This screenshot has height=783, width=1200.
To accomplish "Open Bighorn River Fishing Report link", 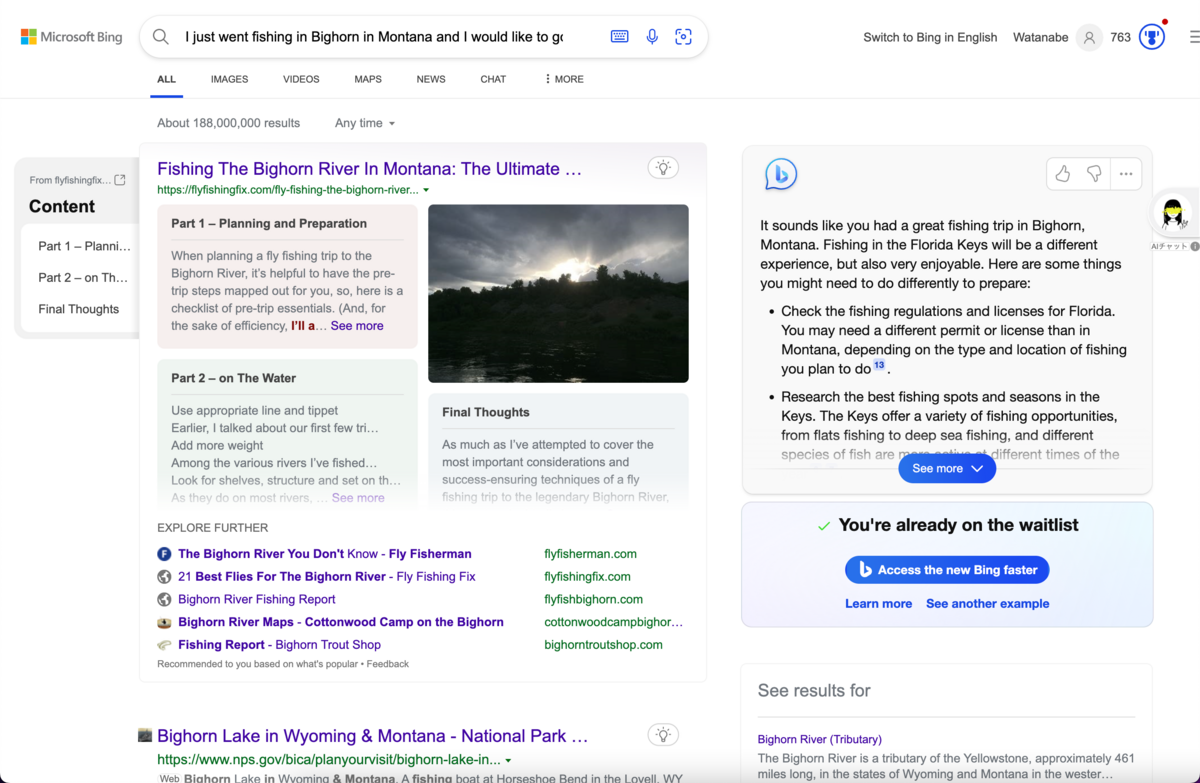I will point(257,600).
